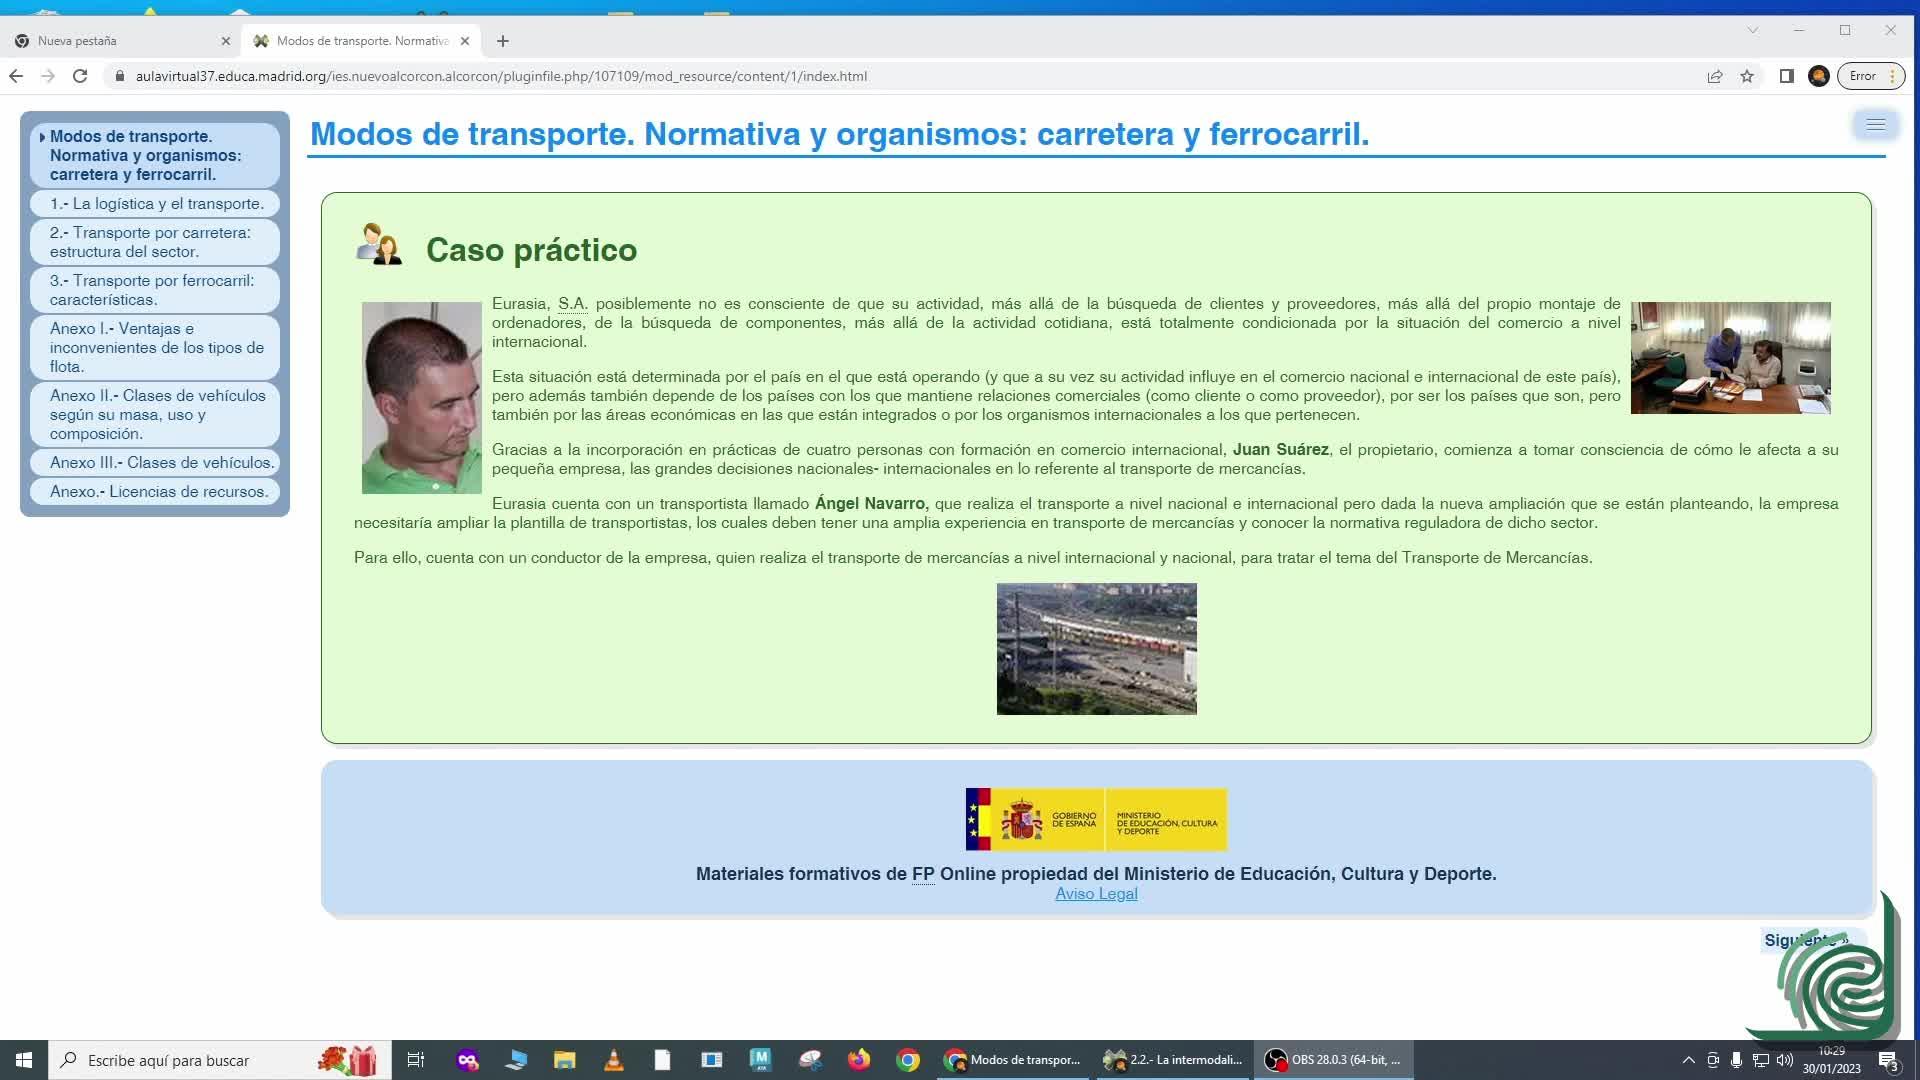1920x1080 pixels.
Task: Click the train yard photo thumbnail
Action: click(1096, 648)
